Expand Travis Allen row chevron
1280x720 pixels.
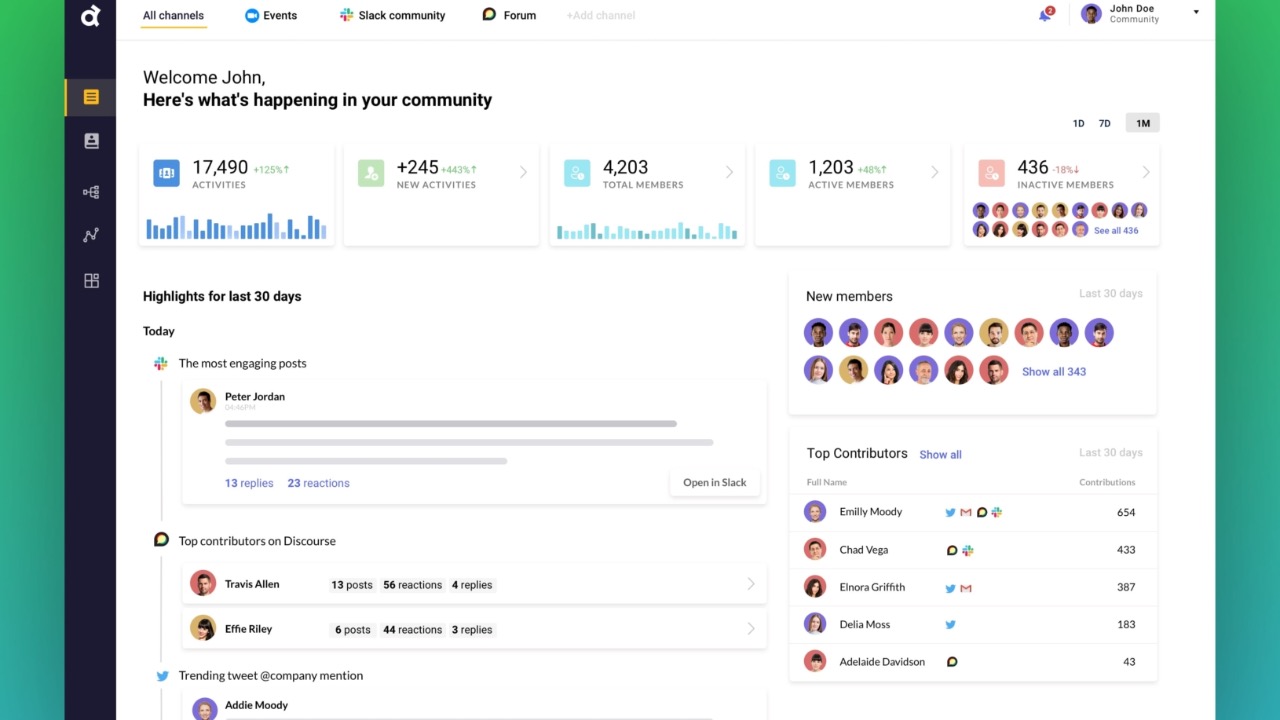(750, 584)
